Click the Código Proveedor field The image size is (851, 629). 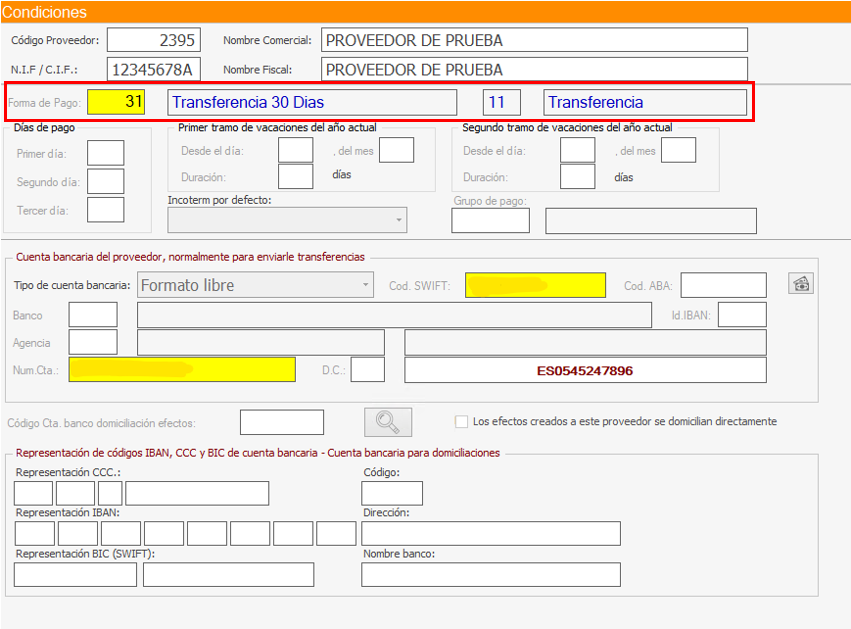[154, 40]
